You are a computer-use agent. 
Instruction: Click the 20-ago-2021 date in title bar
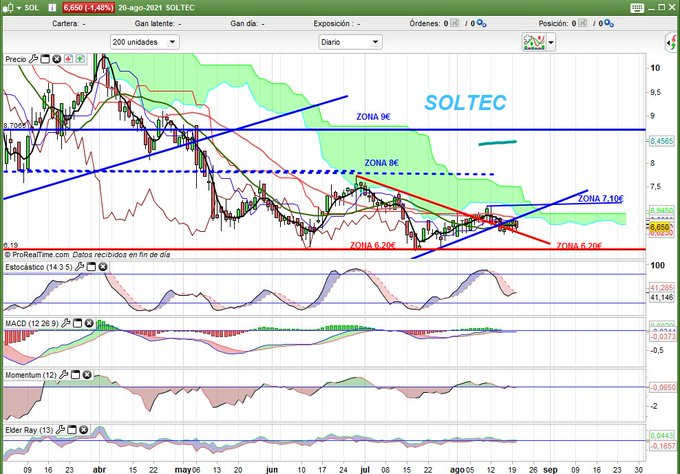click(141, 7)
